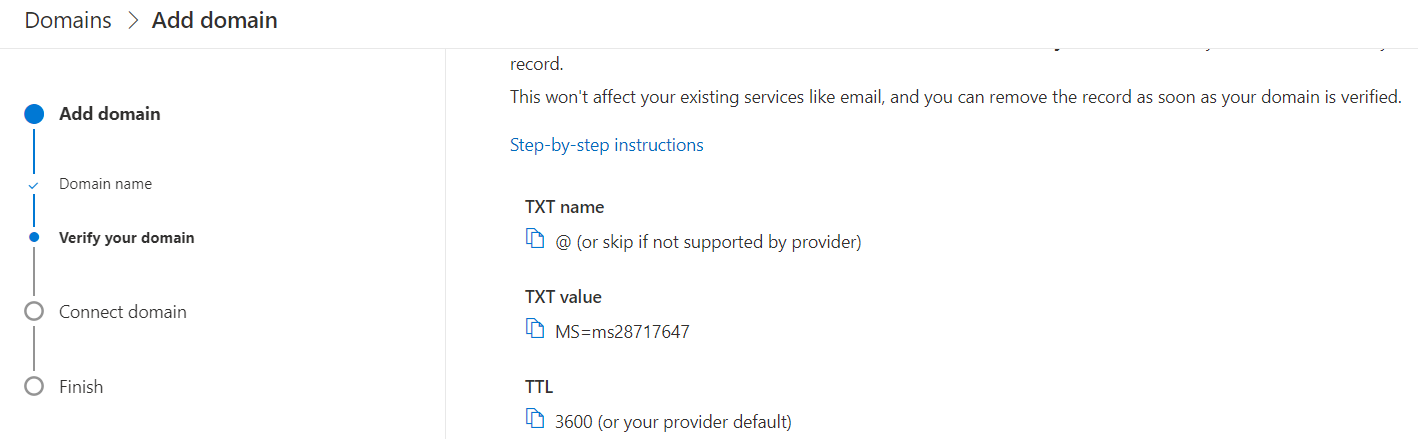Screen dimensions: 1418x439
Task: Click the Add domain page title
Action: coord(215,20)
